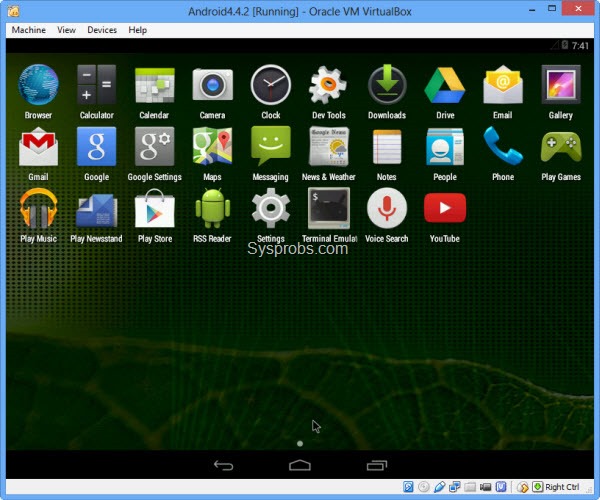Click the VirtualBox USB pen status icon
The height and width of the screenshot is (500, 600).
[x=439, y=487]
